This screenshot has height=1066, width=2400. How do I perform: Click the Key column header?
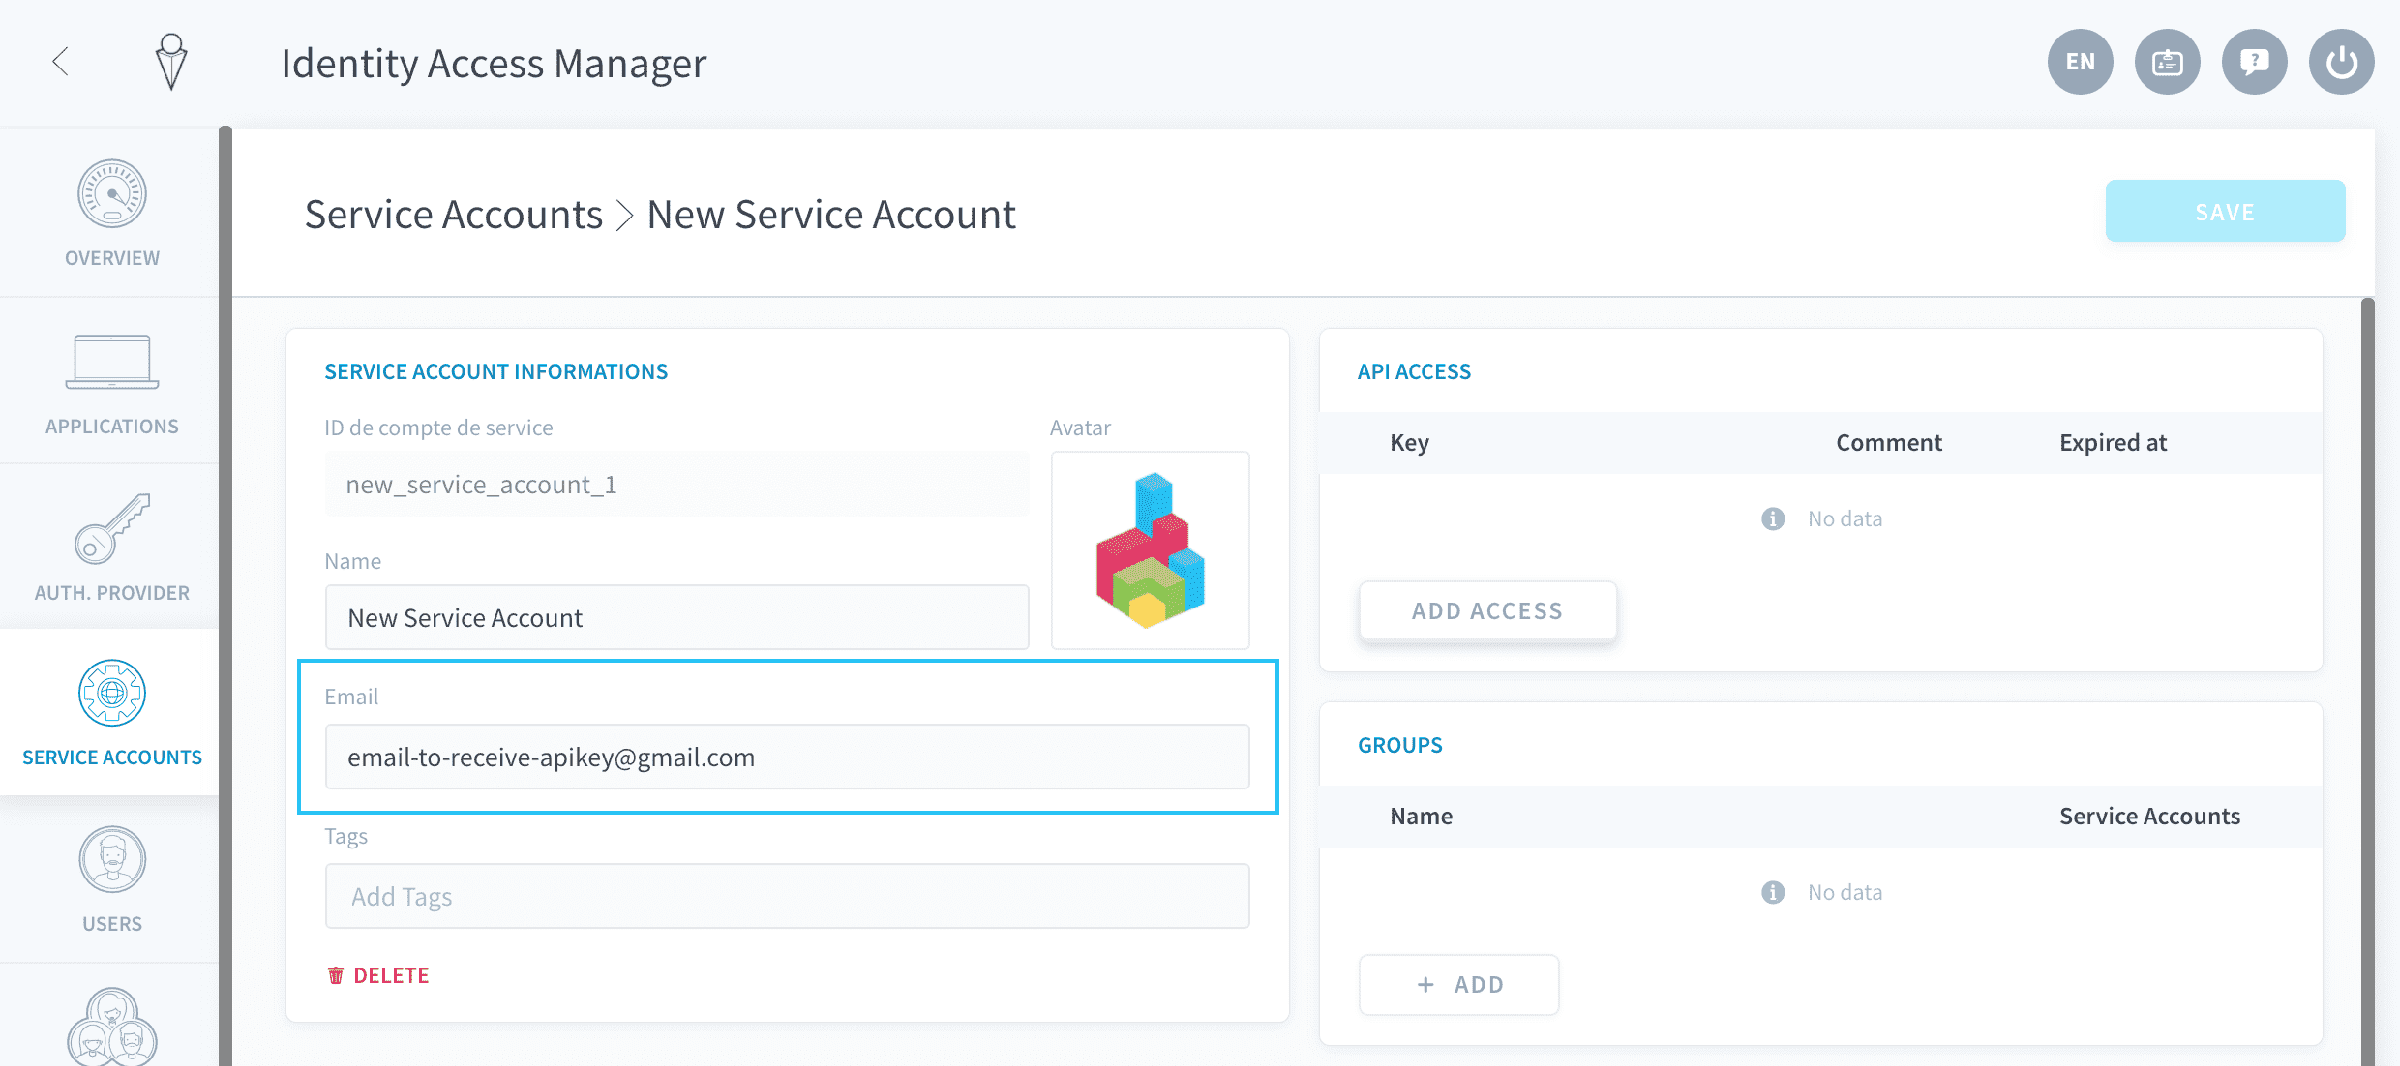pos(1409,443)
